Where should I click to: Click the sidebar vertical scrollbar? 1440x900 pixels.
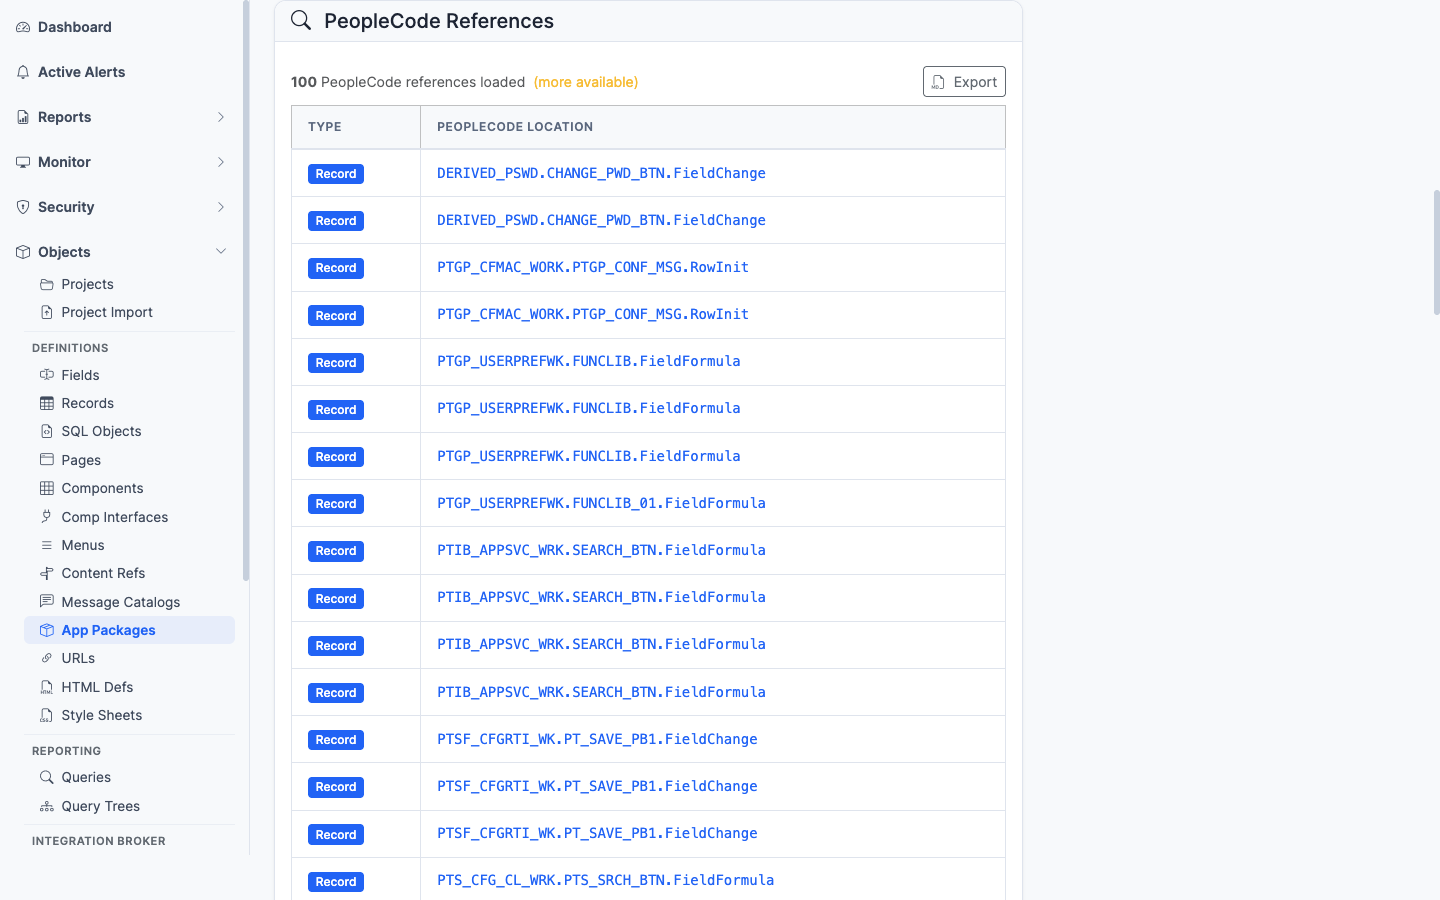tap(246, 290)
